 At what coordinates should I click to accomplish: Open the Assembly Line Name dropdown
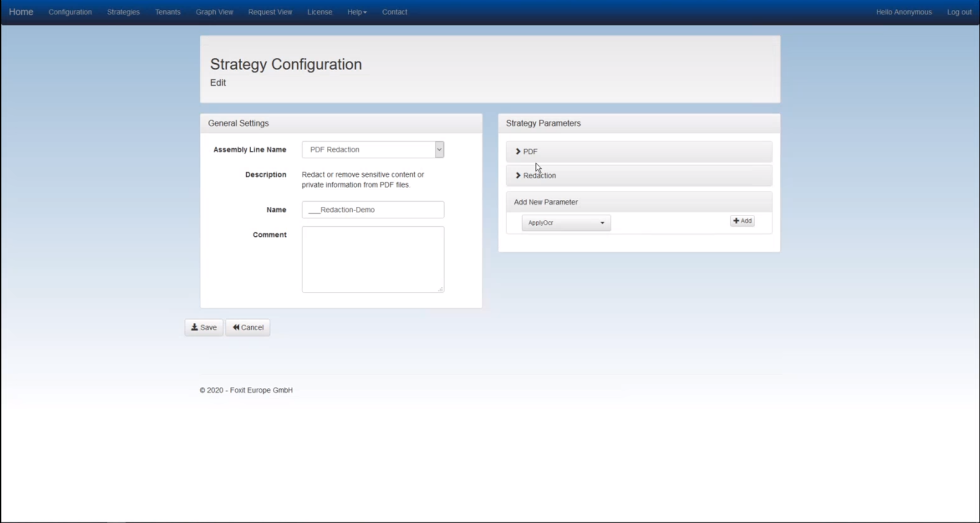click(373, 150)
